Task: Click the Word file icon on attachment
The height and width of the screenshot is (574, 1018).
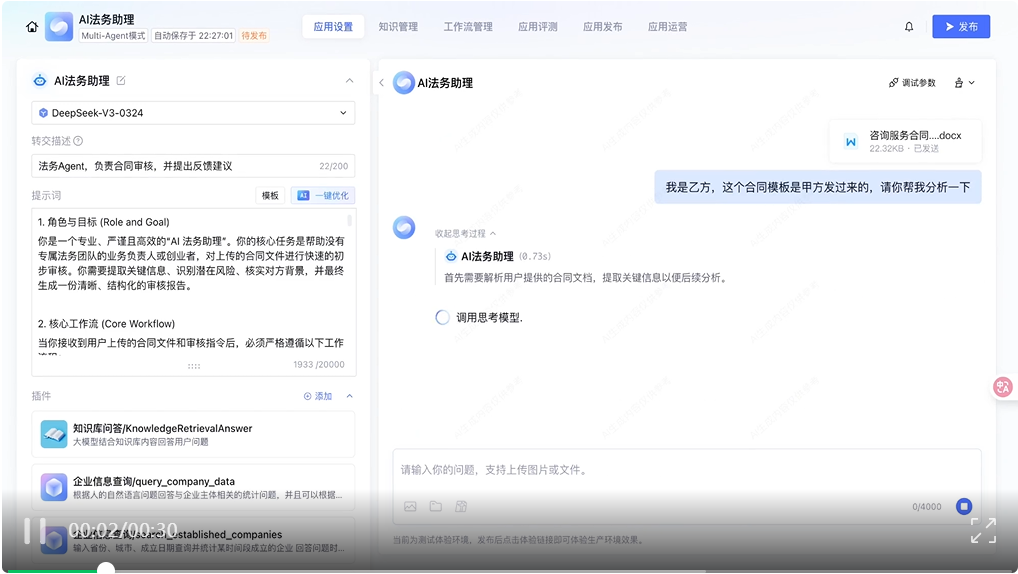Action: [850, 141]
